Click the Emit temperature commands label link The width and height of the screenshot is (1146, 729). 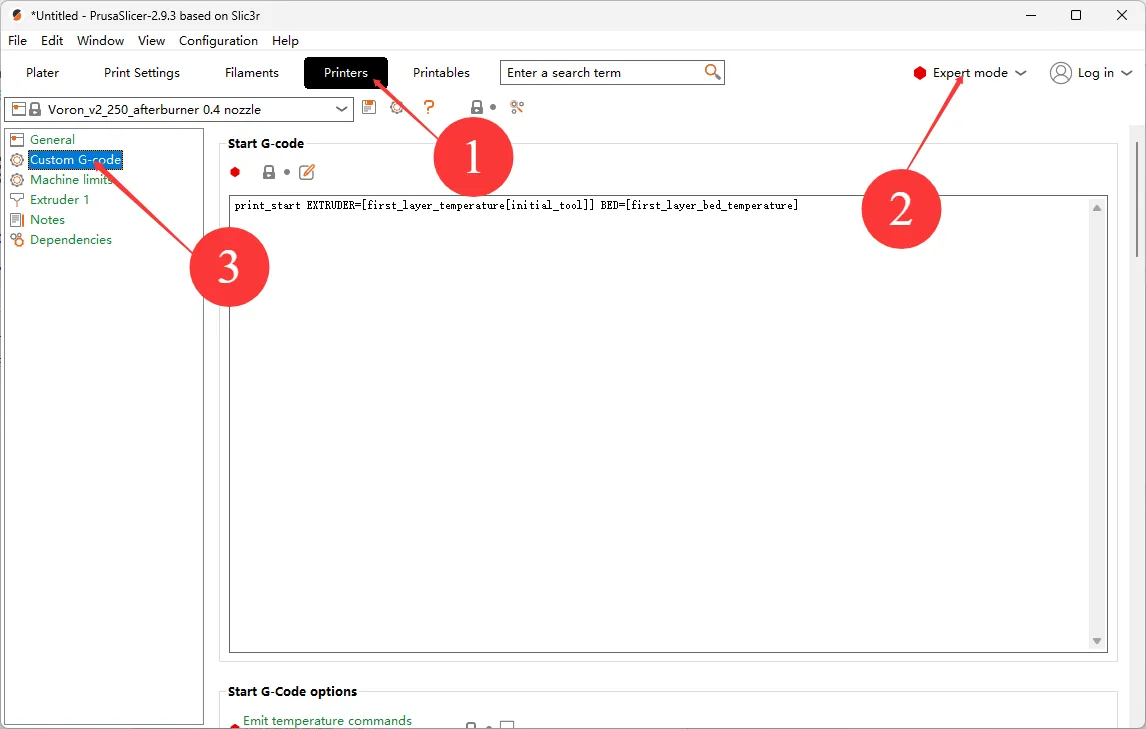pyautogui.click(x=327, y=721)
